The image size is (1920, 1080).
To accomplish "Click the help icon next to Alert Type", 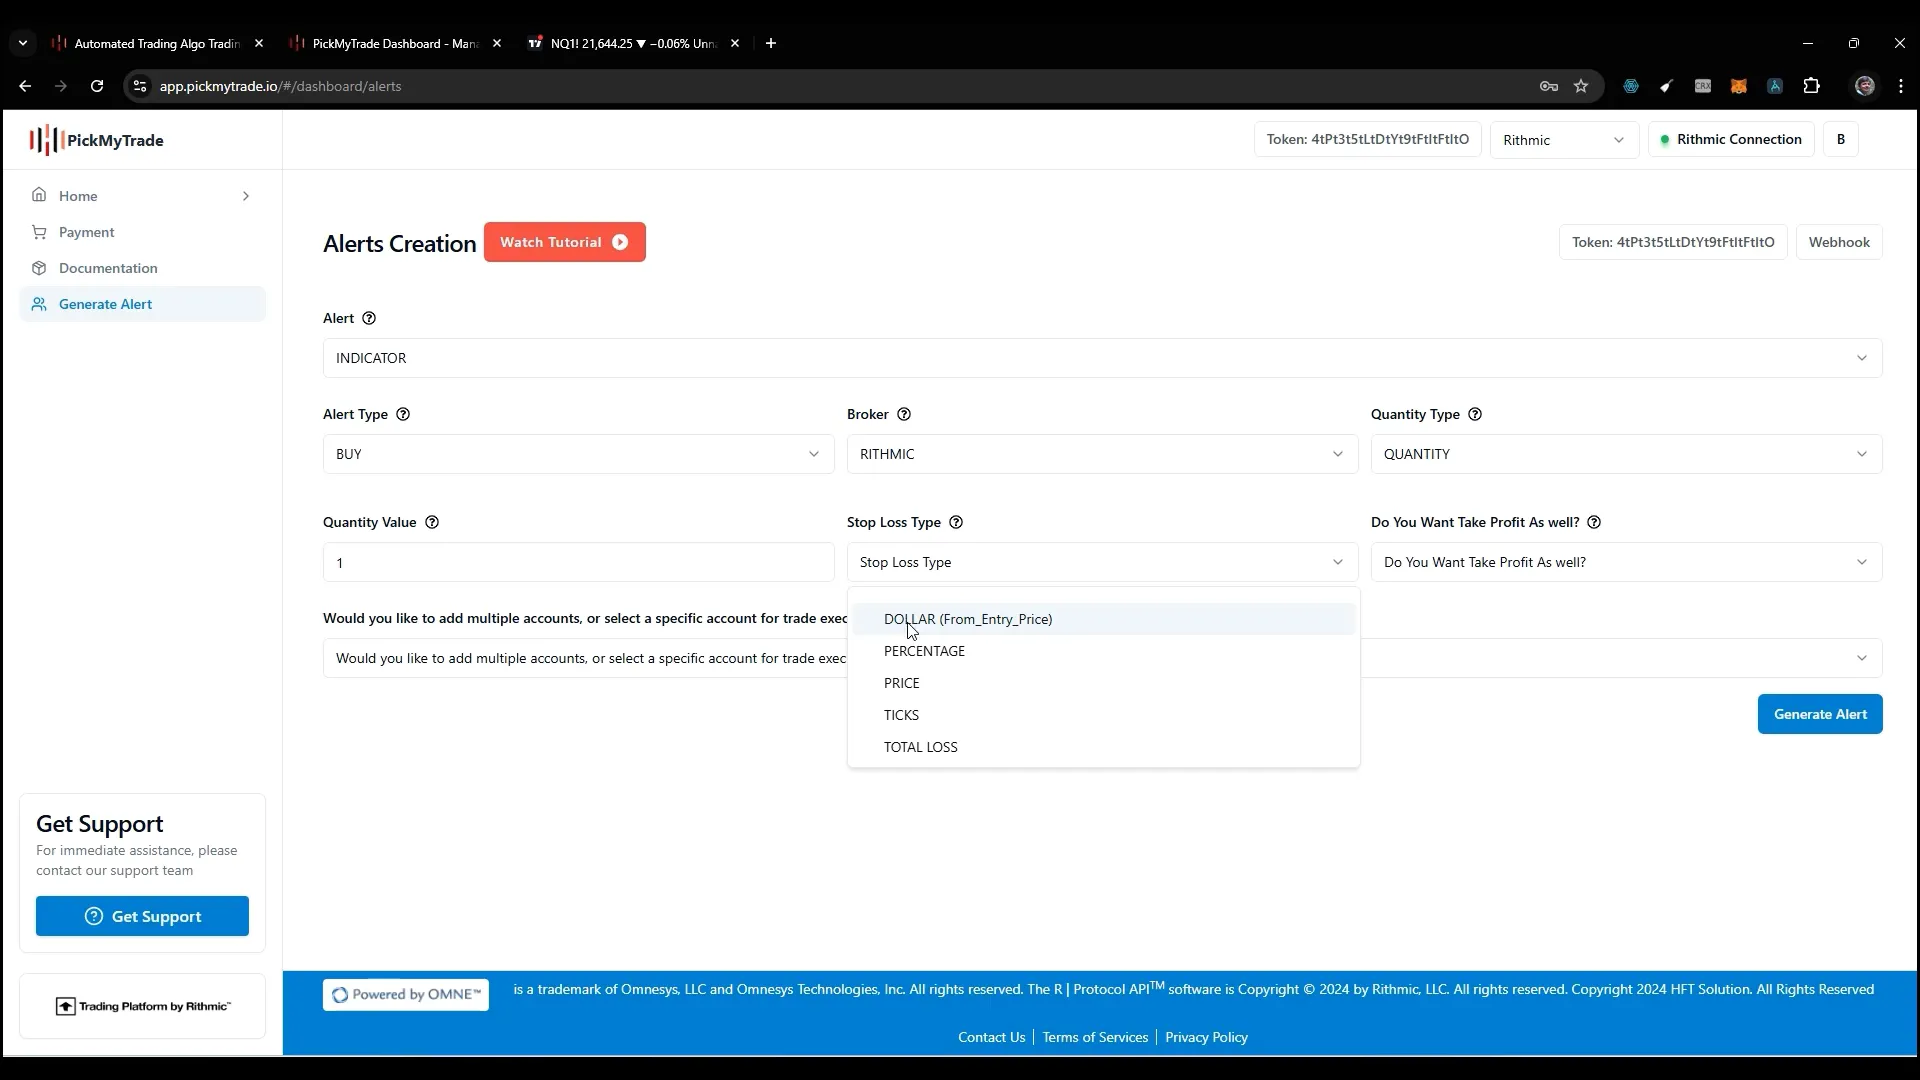I will [403, 414].
